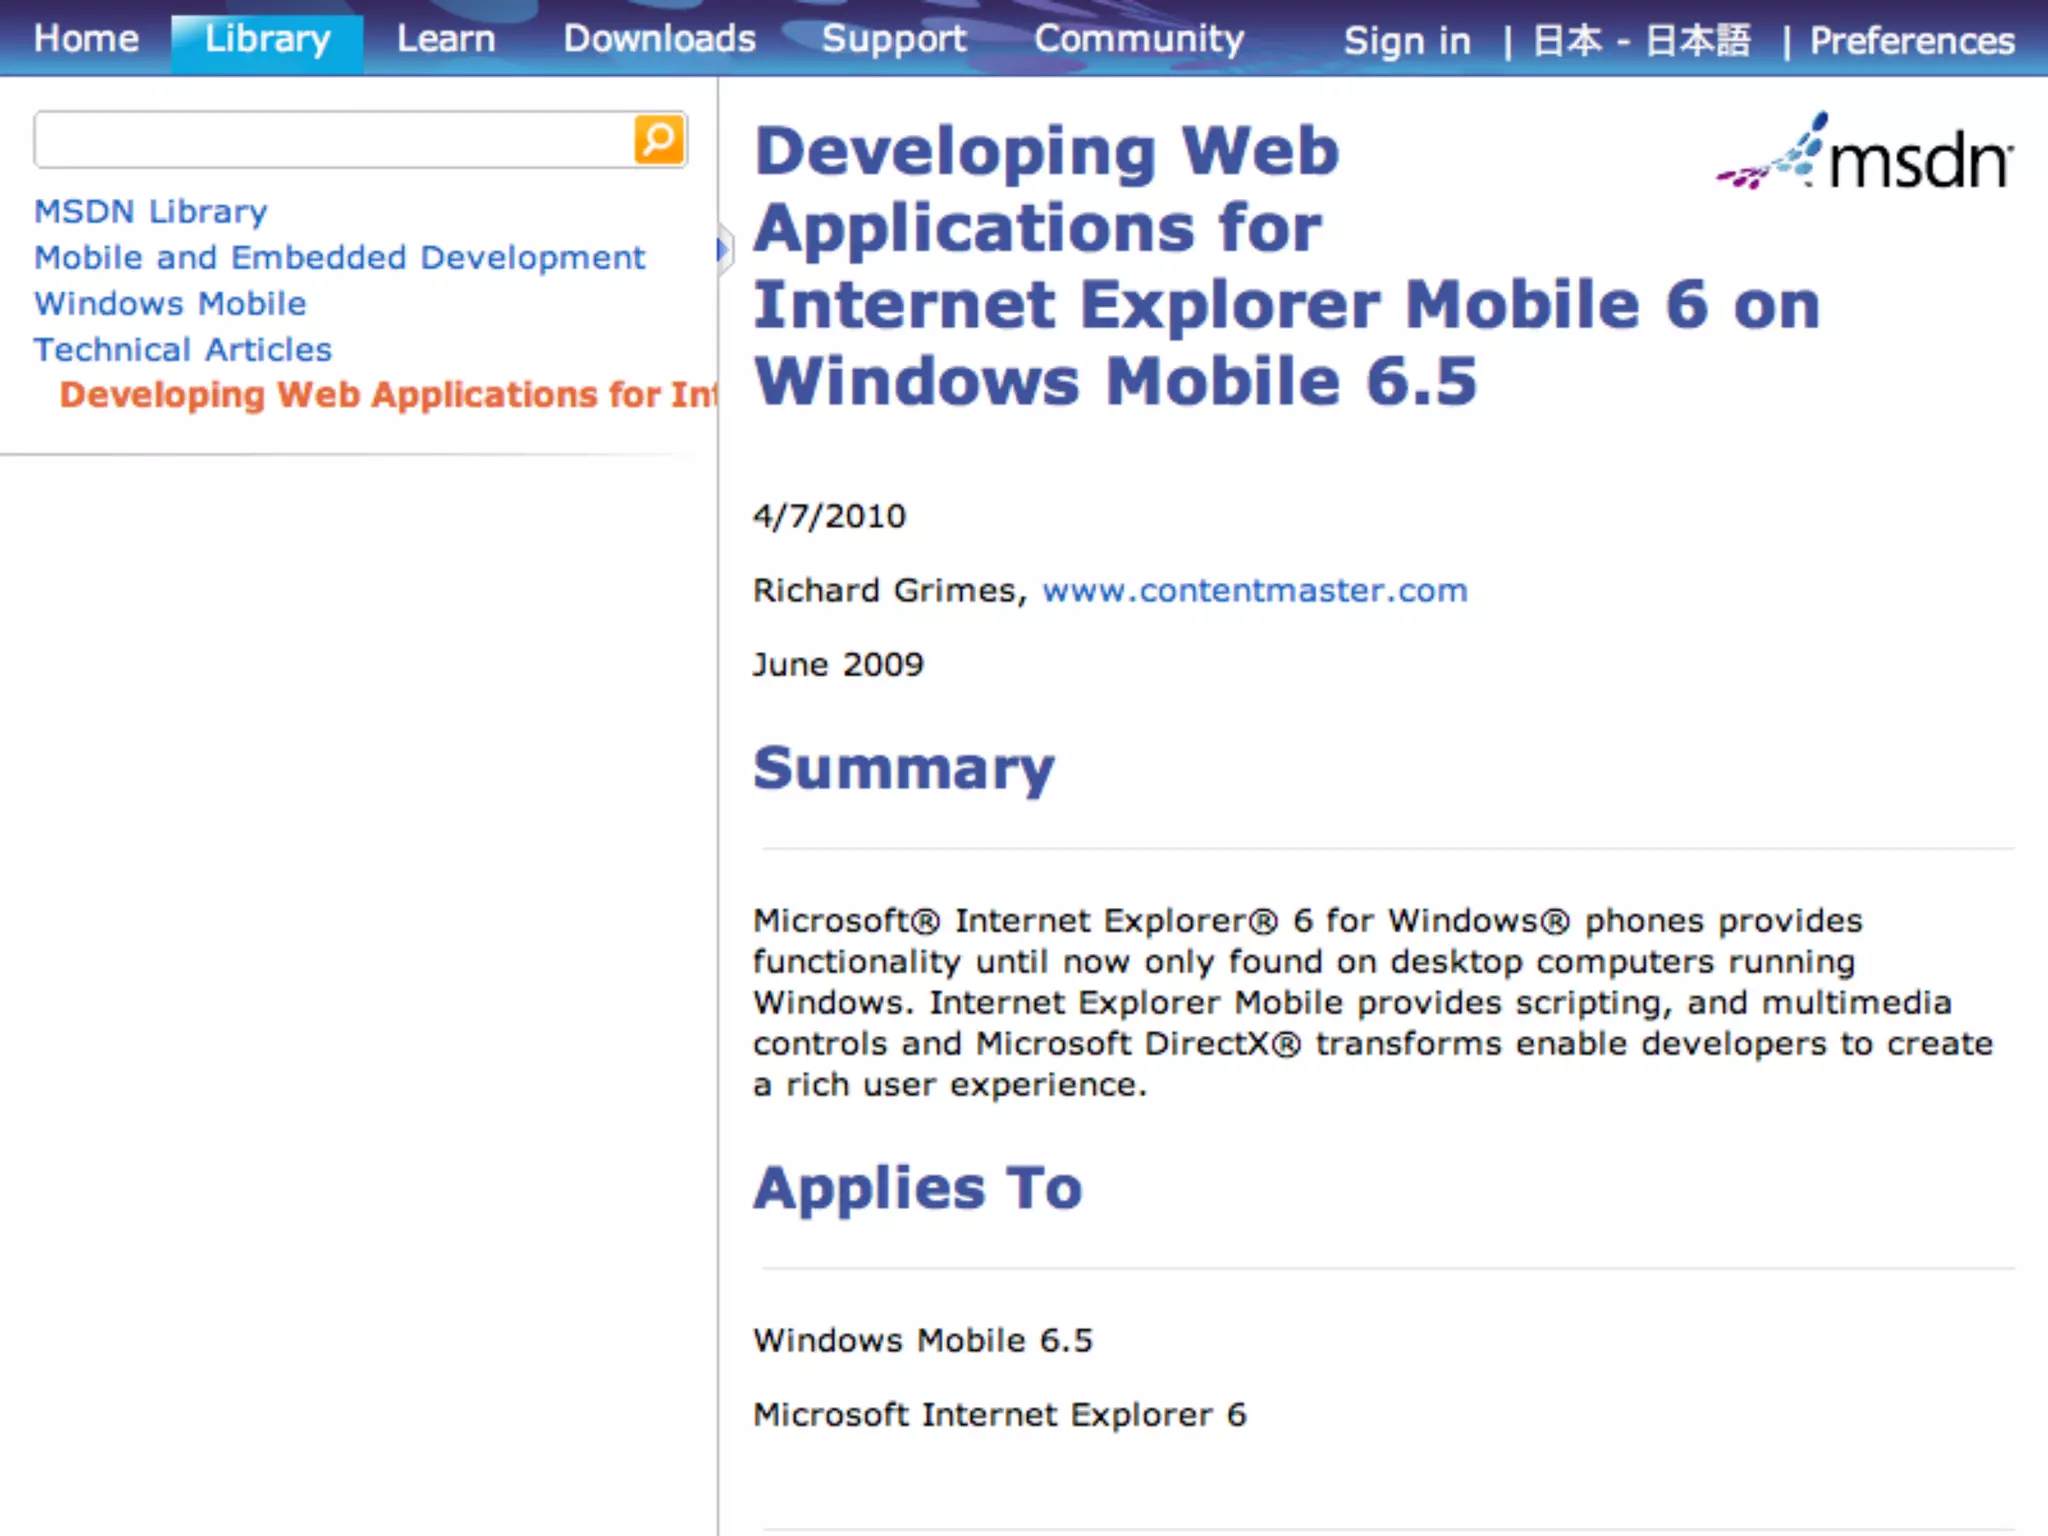This screenshot has width=2048, height=1536.
Task: Go to the Downloads tab
Action: tap(659, 39)
